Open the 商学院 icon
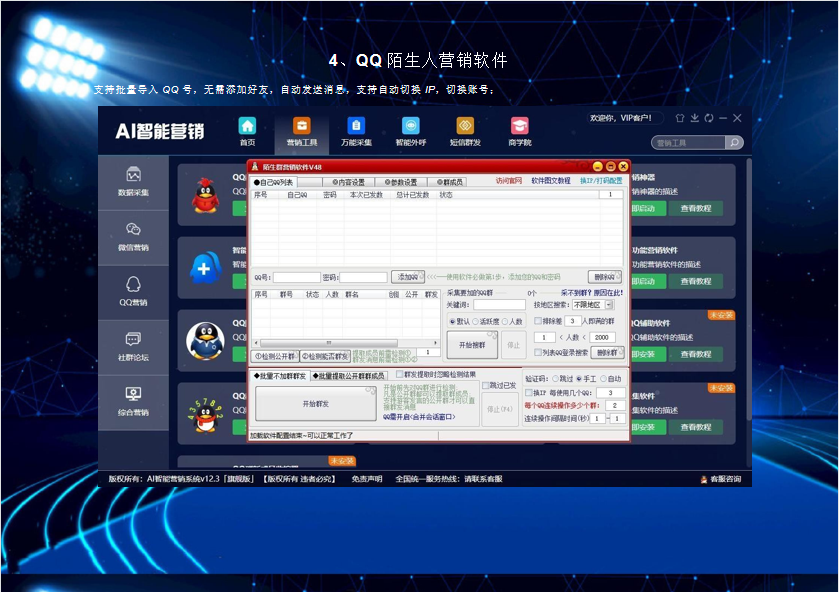This screenshot has width=839, height=592. [x=520, y=126]
